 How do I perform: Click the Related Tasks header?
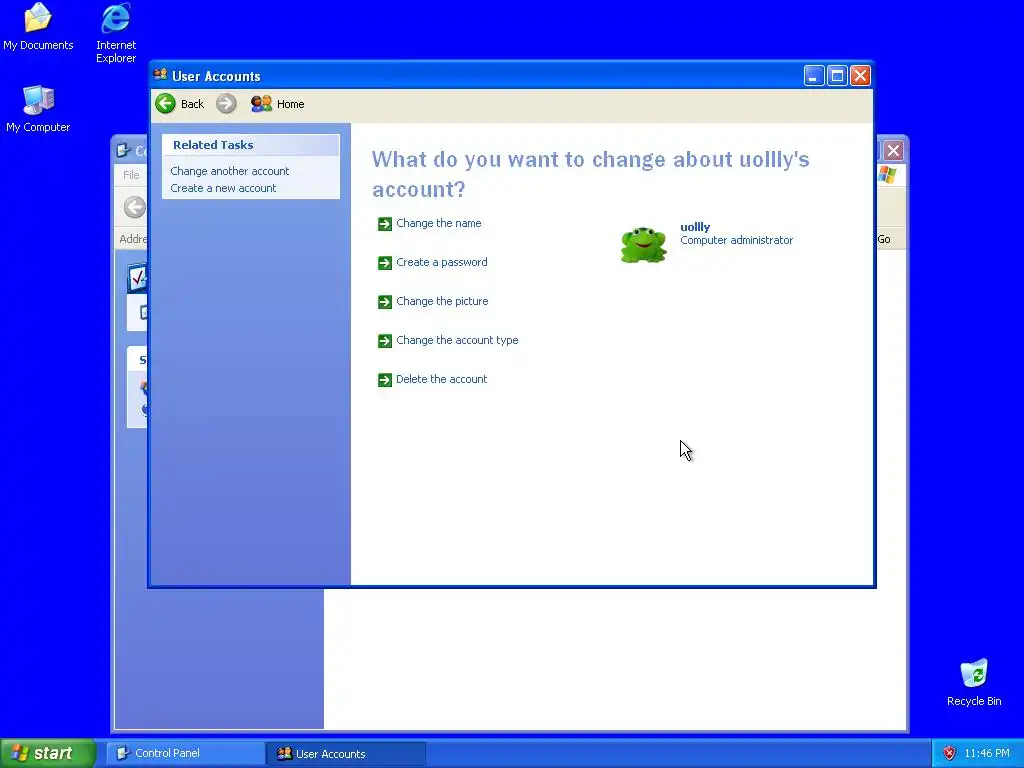[x=251, y=145]
